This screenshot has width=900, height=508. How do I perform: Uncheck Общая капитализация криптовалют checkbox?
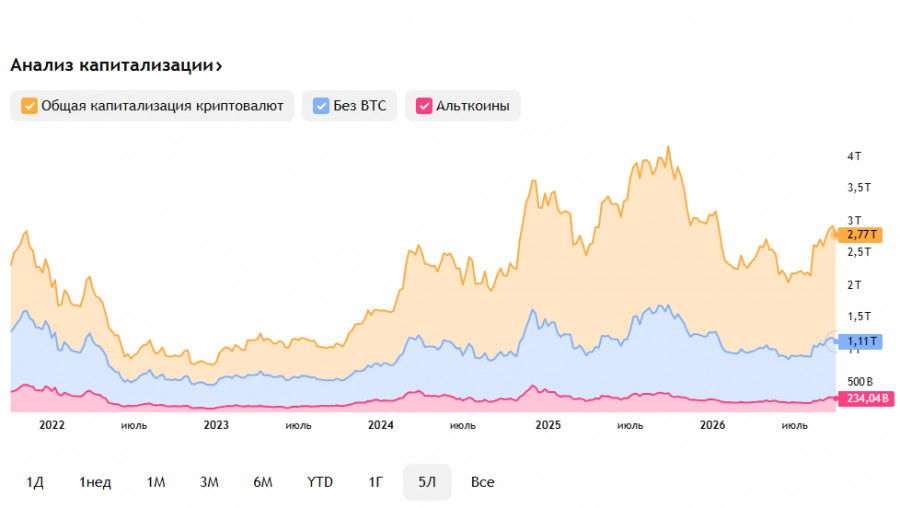pyautogui.click(x=29, y=106)
